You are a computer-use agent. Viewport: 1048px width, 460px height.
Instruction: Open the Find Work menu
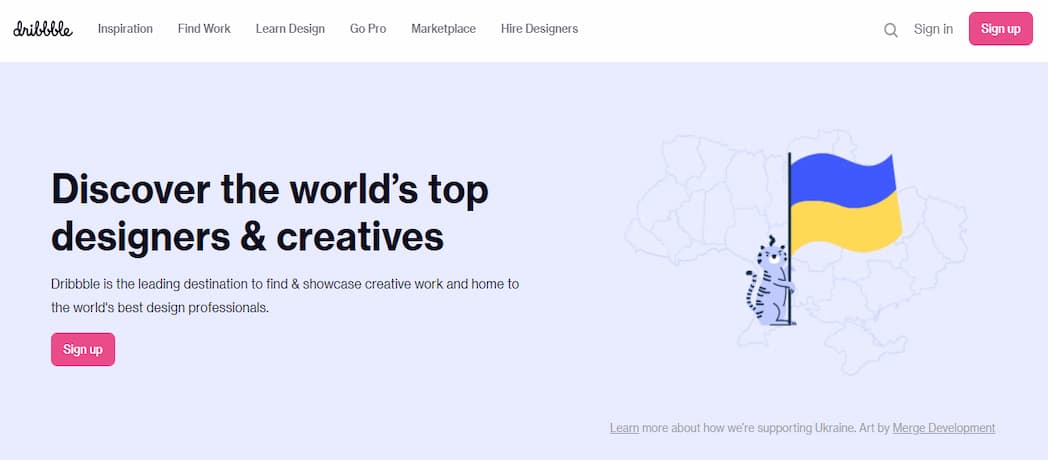[x=204, y=29]
